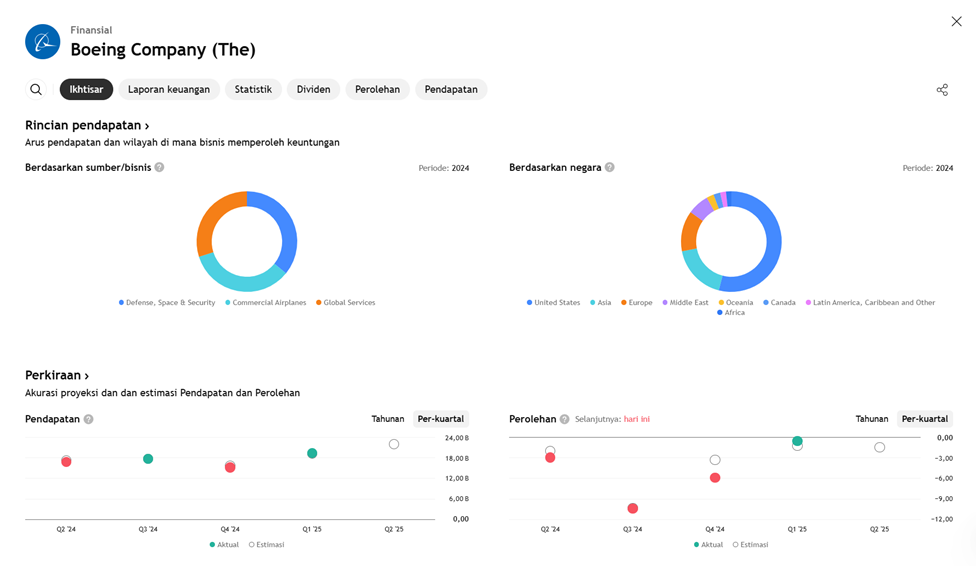
Task: Select the Ikhtisar tab
Action: pos(86,90)
